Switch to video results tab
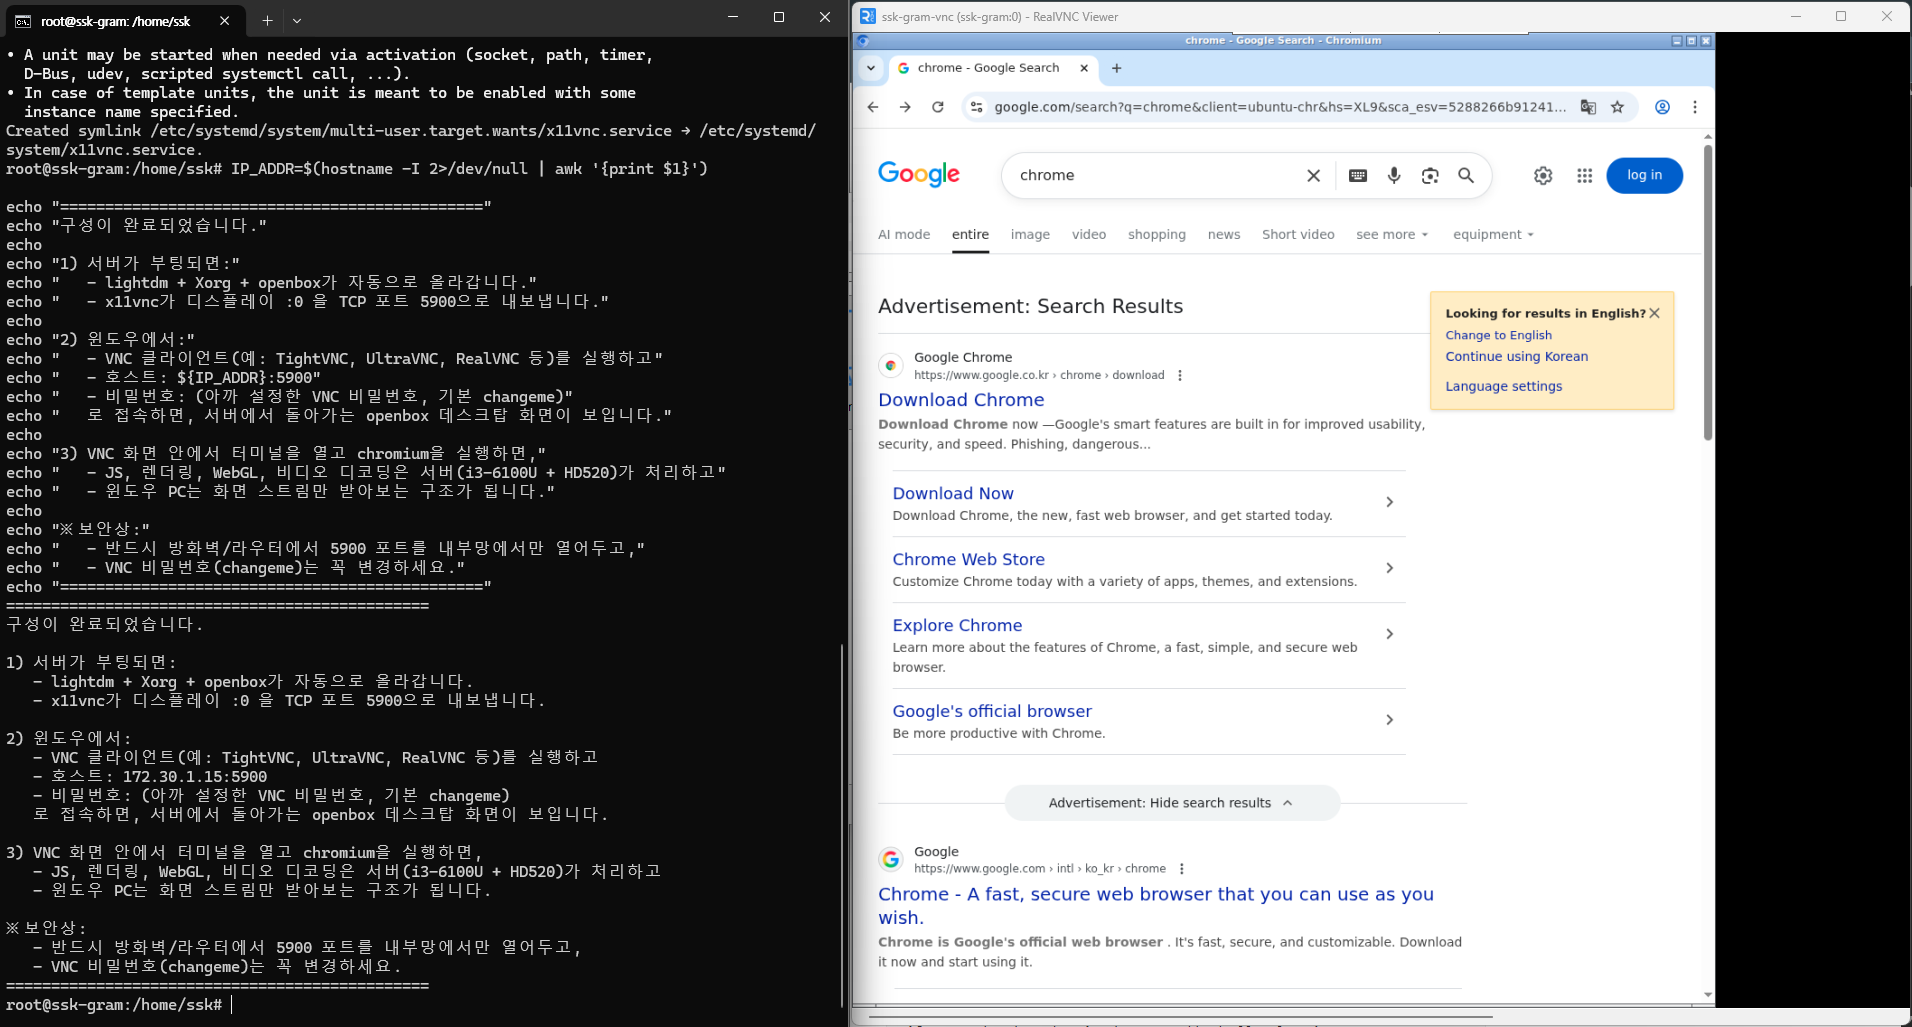This screenshot has height=1027, width=1912. [x=1089, y=235]
